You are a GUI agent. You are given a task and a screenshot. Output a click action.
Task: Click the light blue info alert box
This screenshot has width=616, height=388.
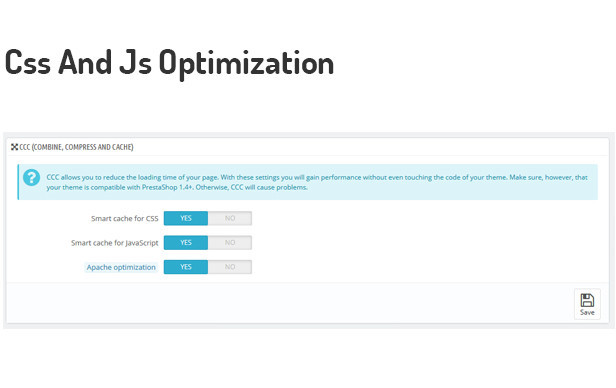click(x=308, y=182)
